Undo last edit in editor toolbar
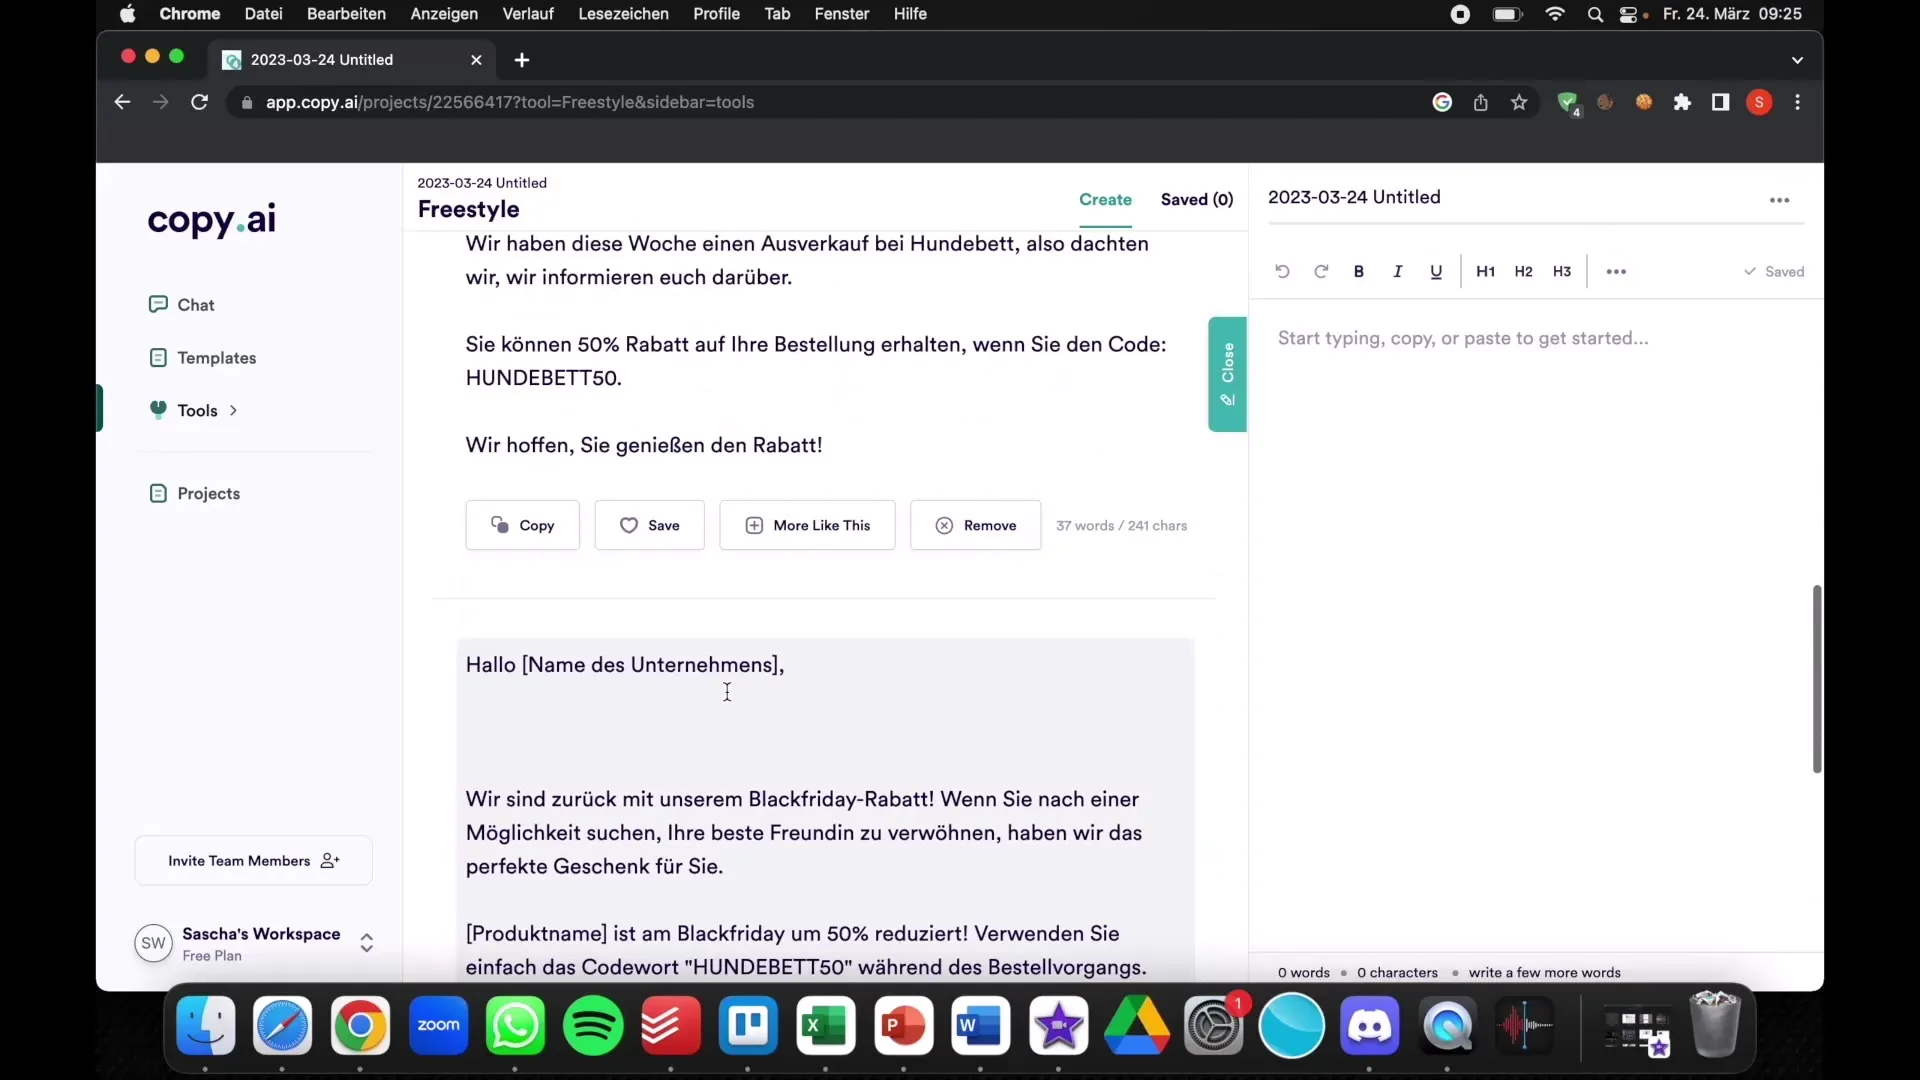 click(x=1282, y=272)
